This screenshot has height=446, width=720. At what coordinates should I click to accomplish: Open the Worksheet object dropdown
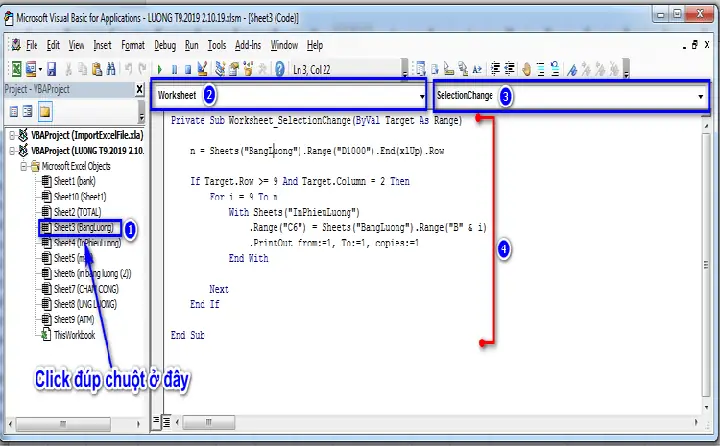422,96
